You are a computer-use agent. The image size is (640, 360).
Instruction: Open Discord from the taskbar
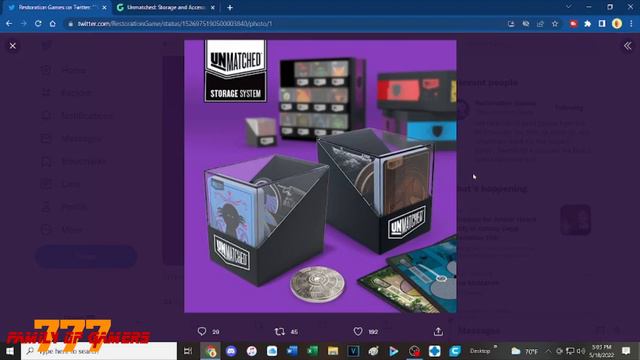[x=231, y=351]
